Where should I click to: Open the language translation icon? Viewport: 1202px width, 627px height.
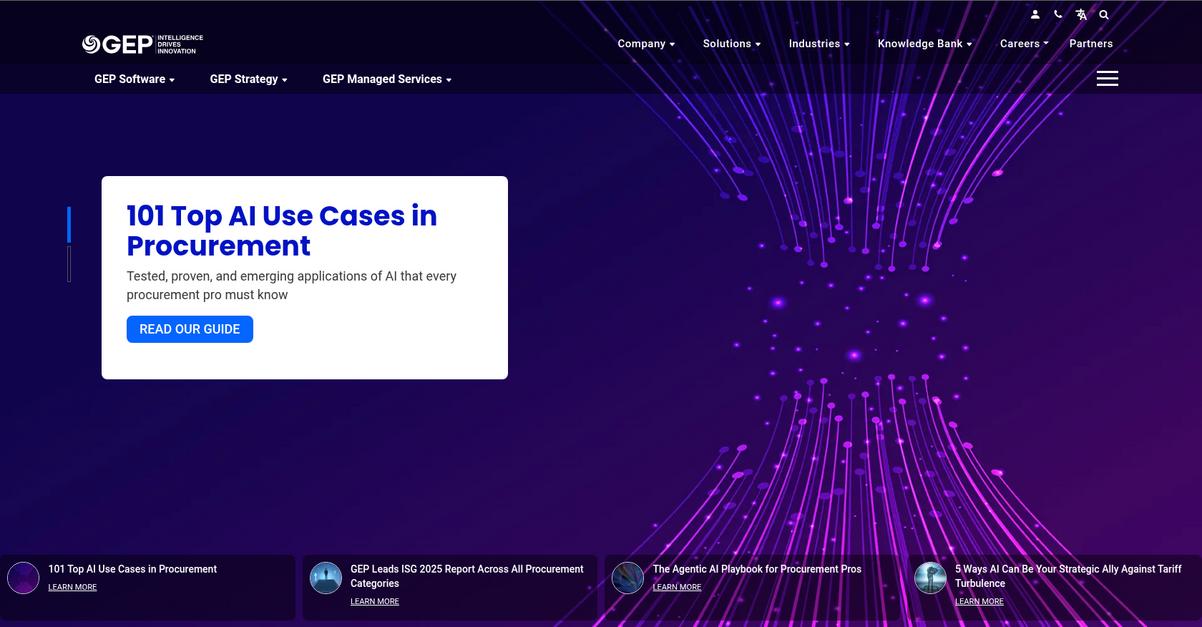pyautogui.click(x=1081, y=15)
